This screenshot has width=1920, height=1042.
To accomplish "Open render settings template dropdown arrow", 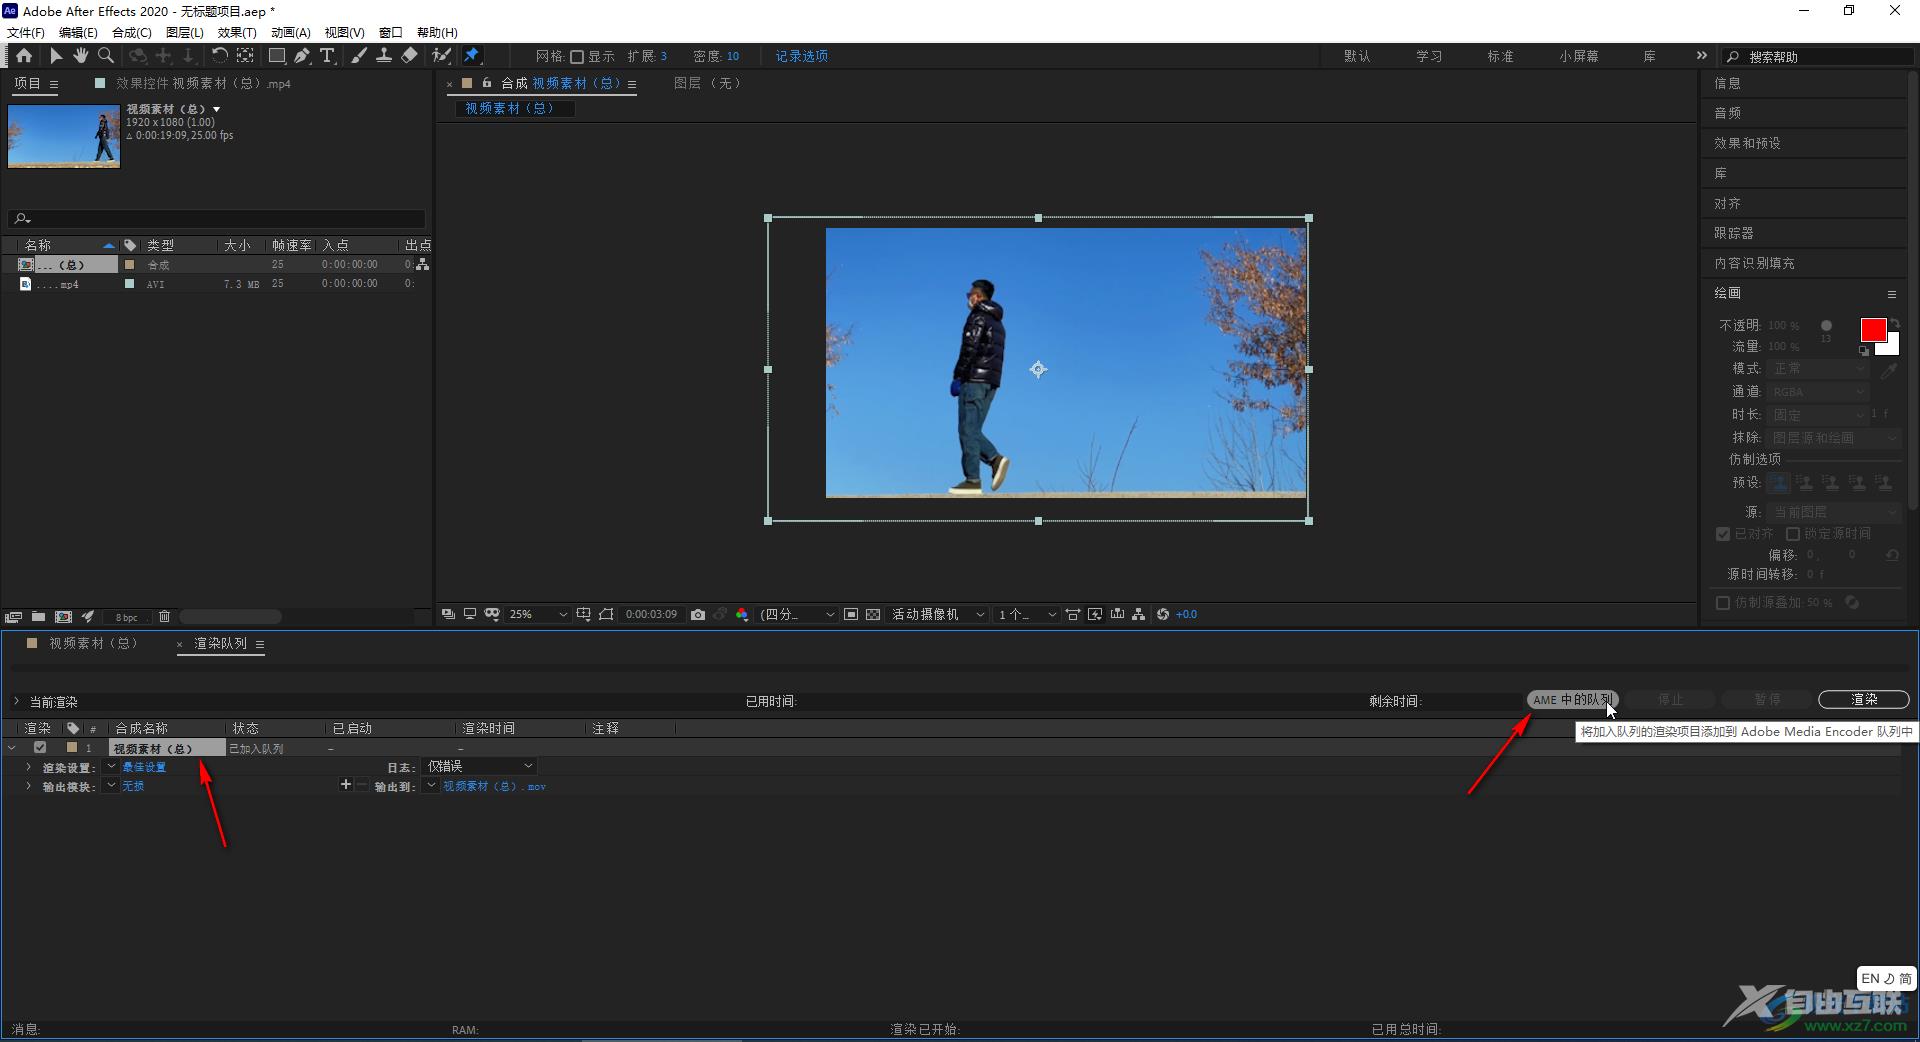I will (111, 767).
